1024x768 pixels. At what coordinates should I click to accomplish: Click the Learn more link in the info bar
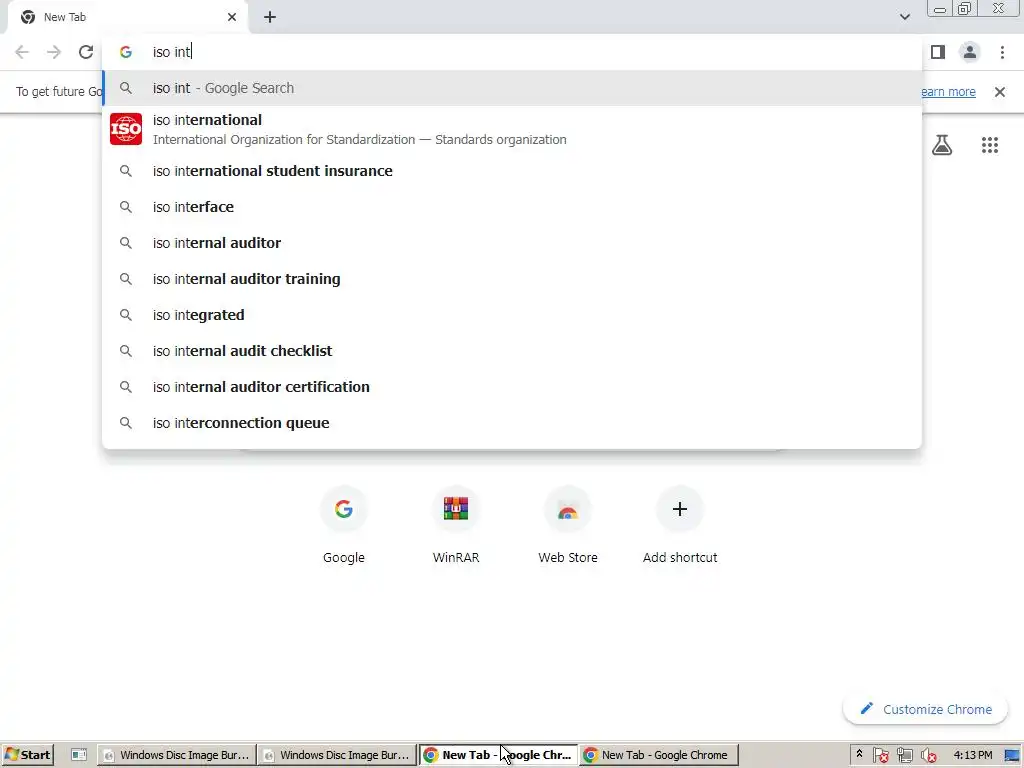[x=948, y=92]
